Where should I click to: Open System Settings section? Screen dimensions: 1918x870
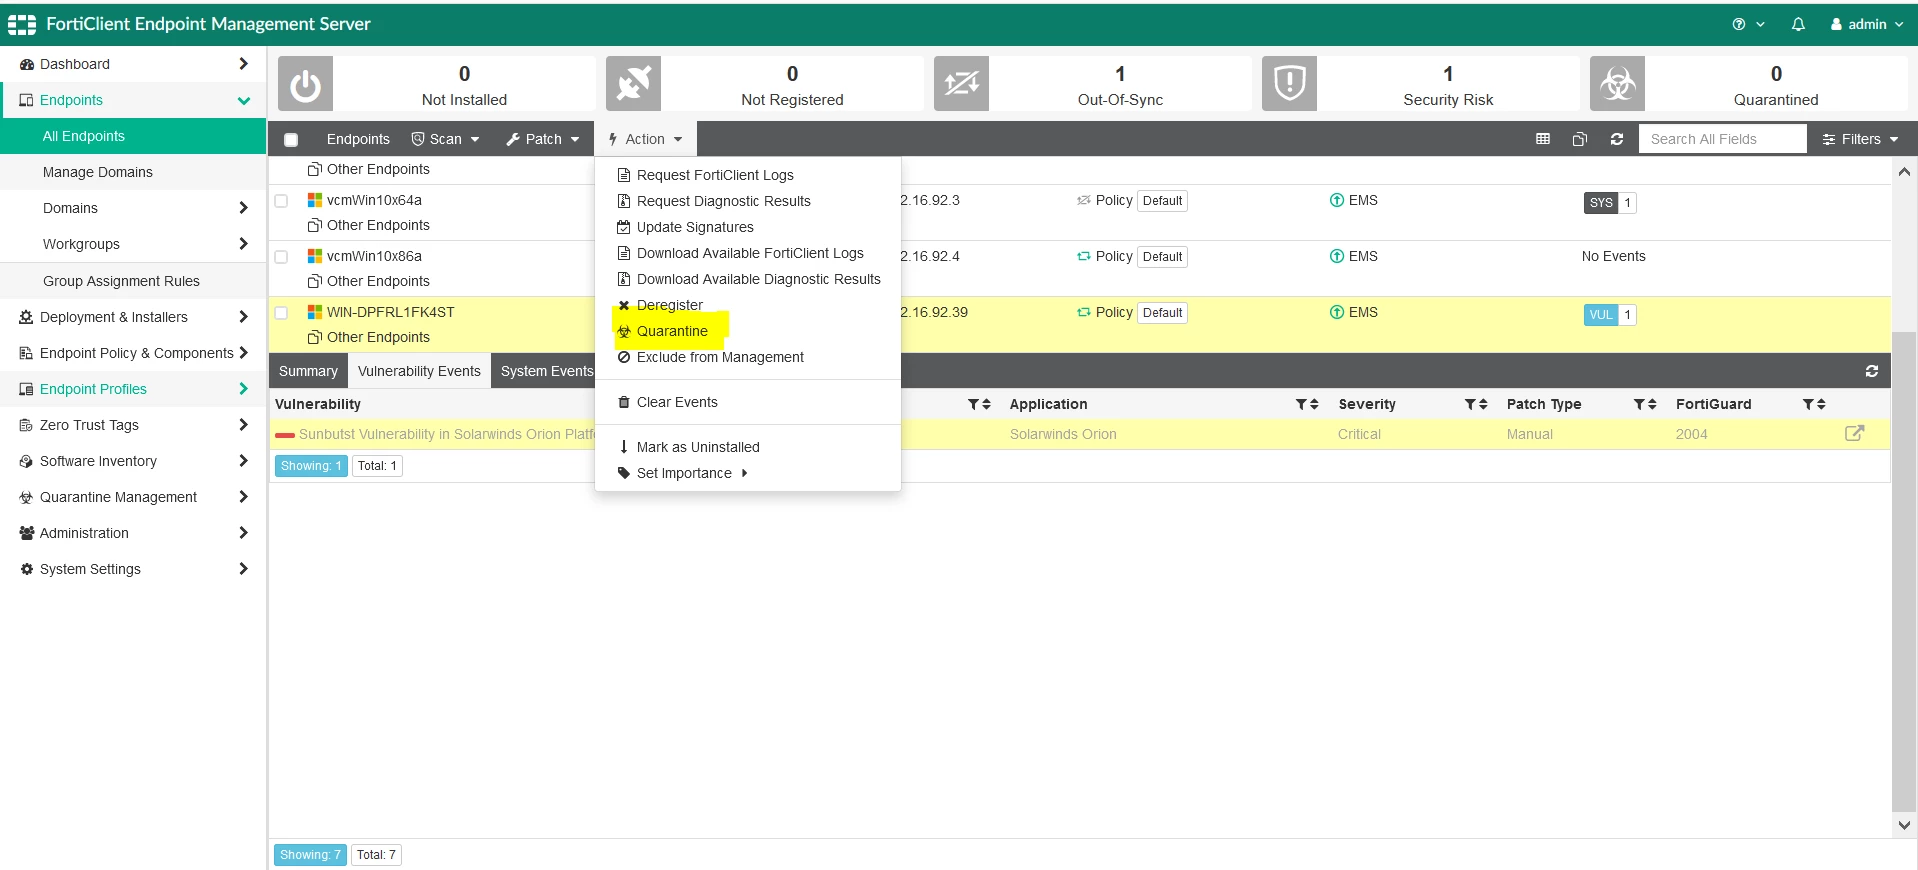[x=133, y=569]
